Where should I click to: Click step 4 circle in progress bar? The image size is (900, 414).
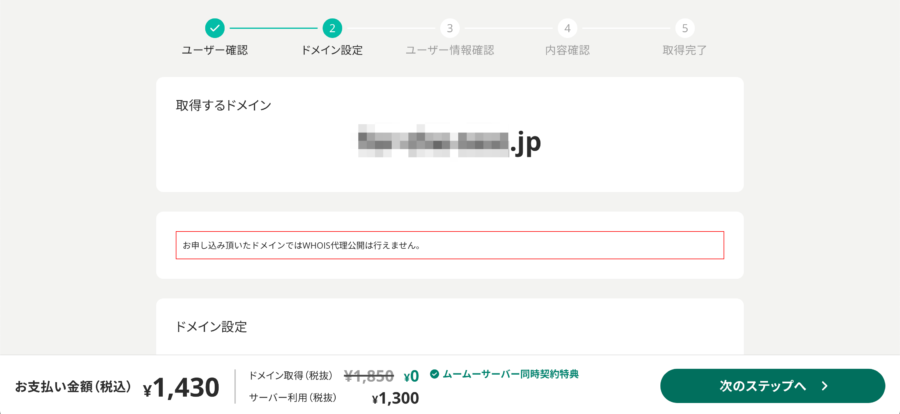[x=567, y=28]
